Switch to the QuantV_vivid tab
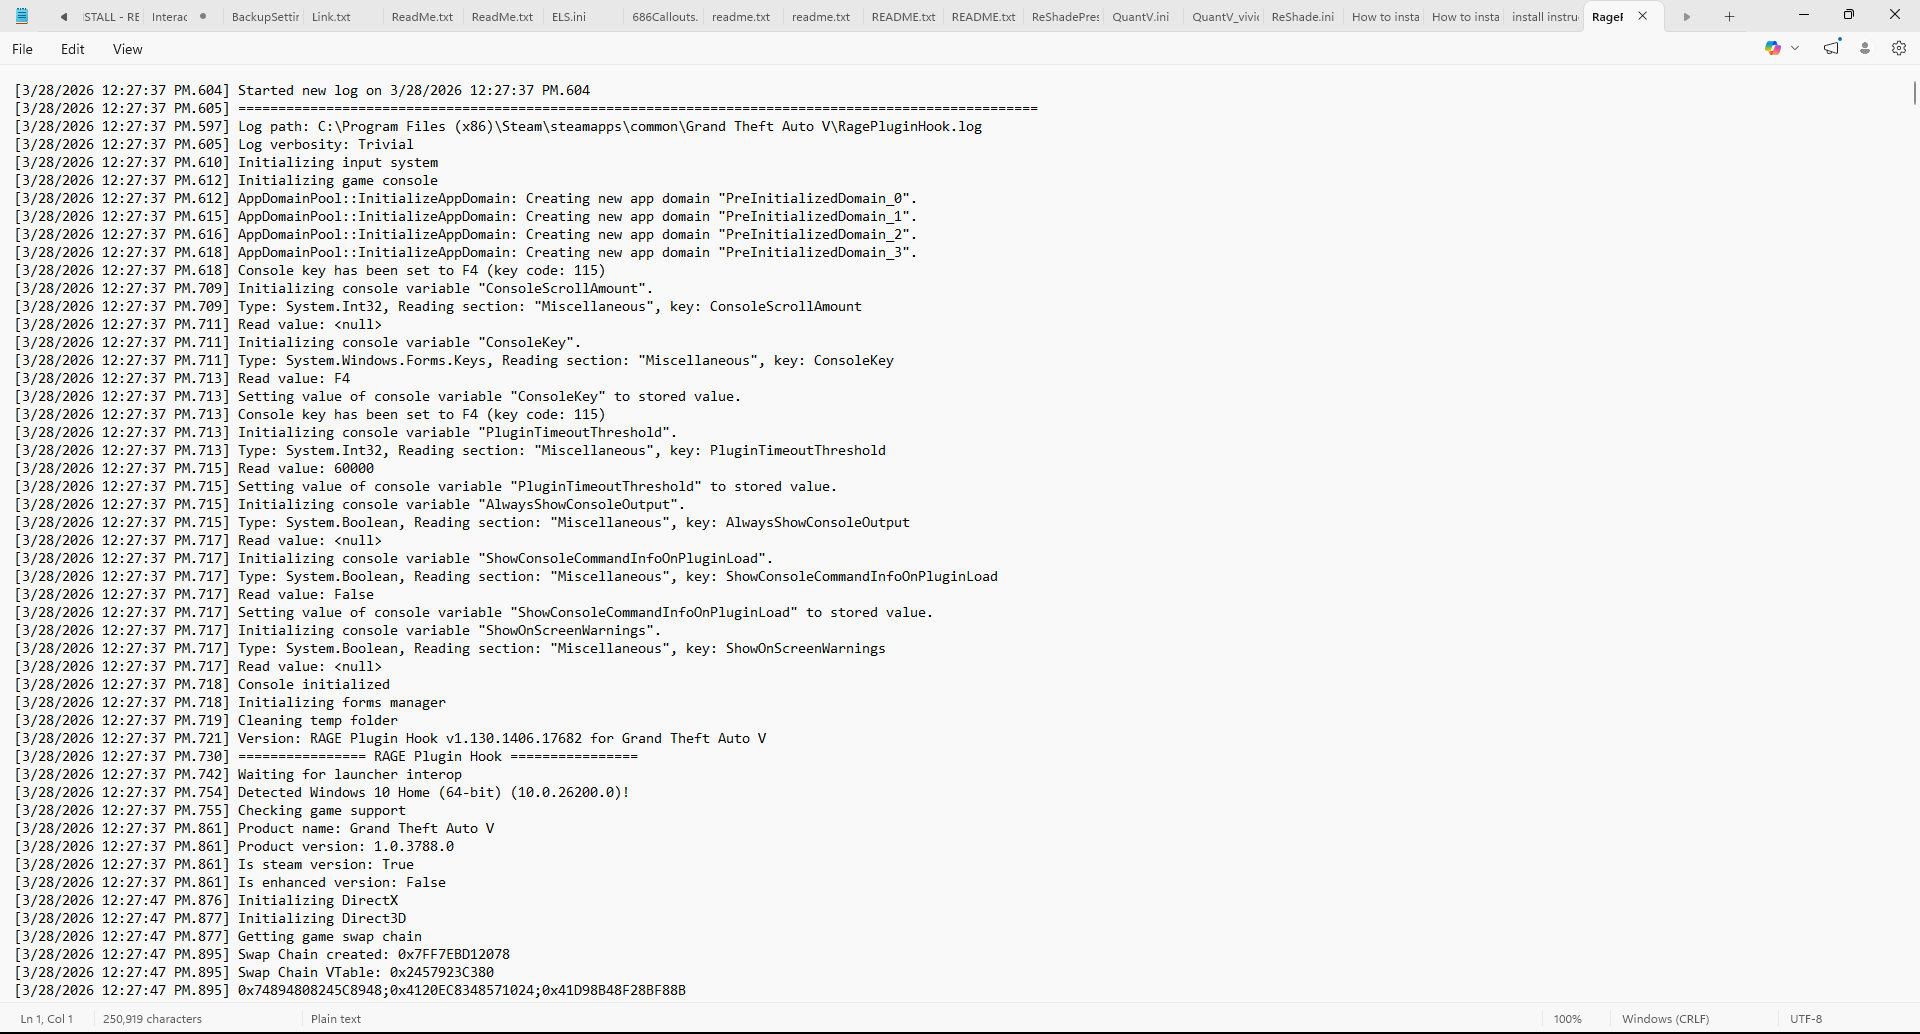Viewport: 1920px width, 1034px height. [1225, 17]
